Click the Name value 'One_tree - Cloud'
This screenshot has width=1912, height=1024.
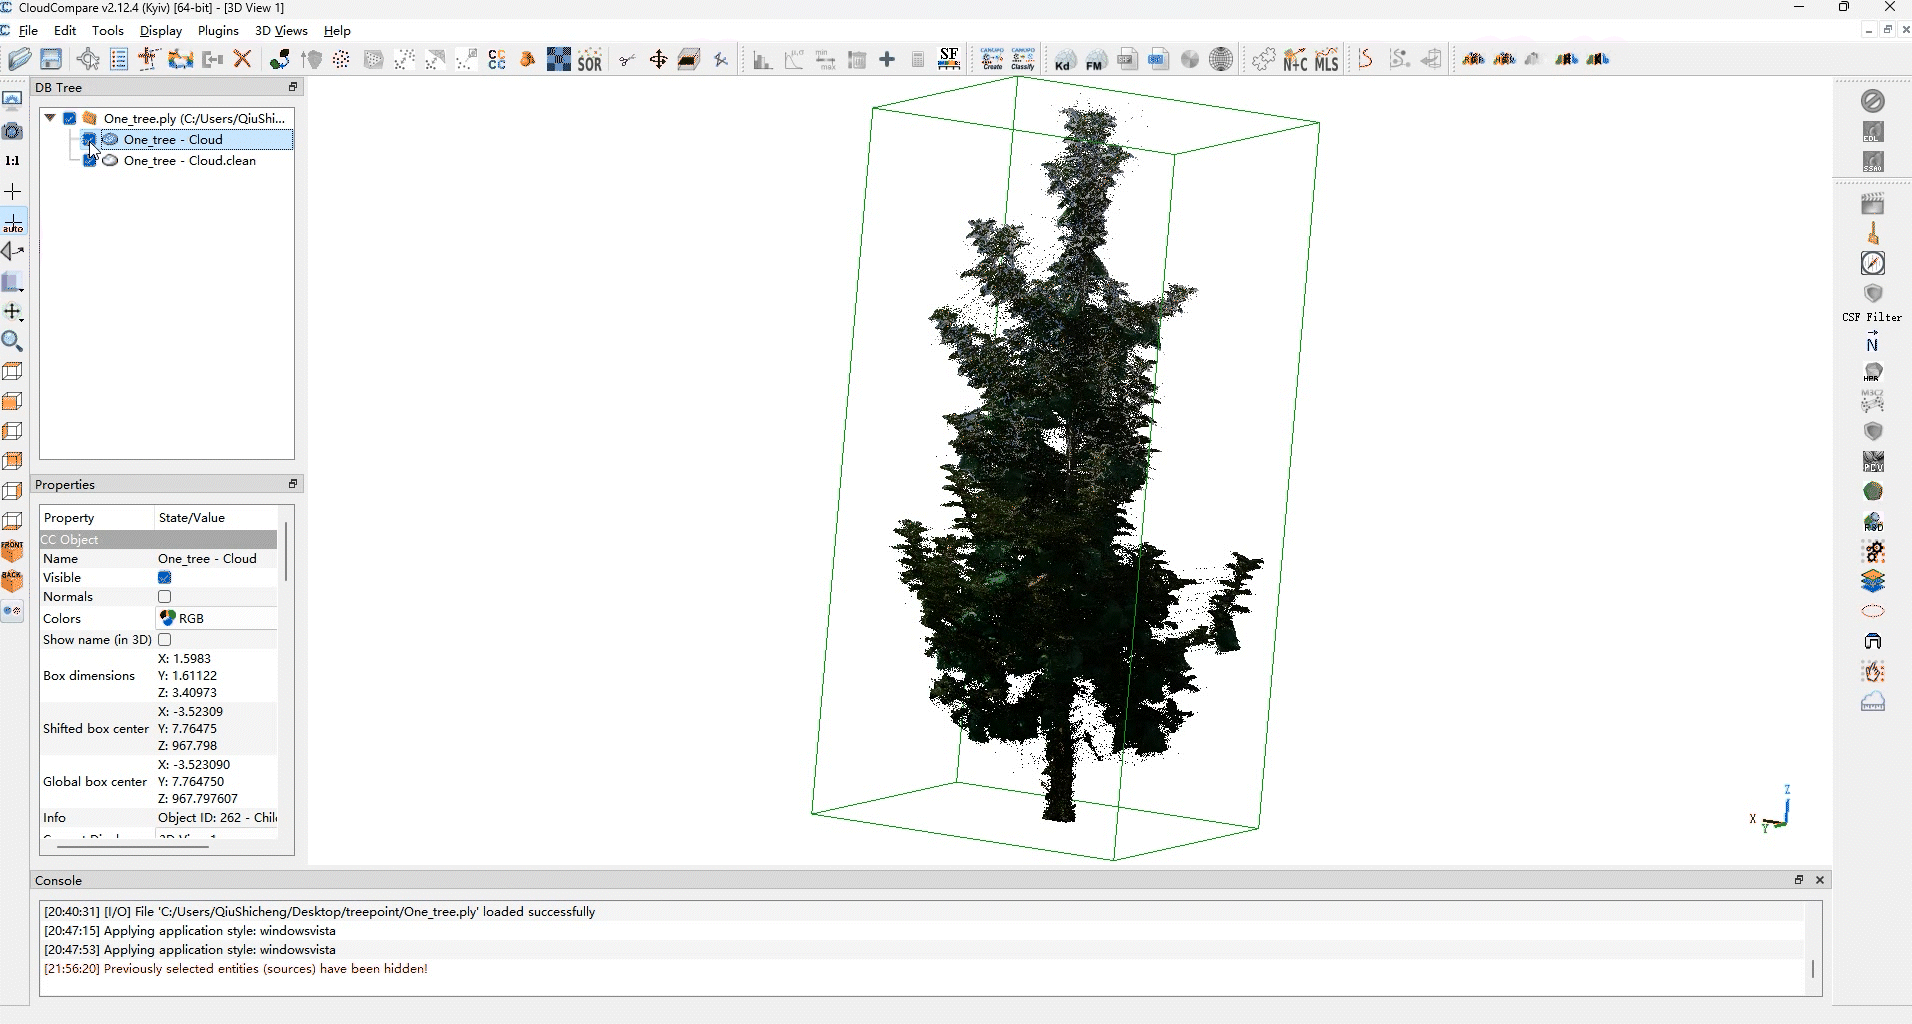pos(207,559)
